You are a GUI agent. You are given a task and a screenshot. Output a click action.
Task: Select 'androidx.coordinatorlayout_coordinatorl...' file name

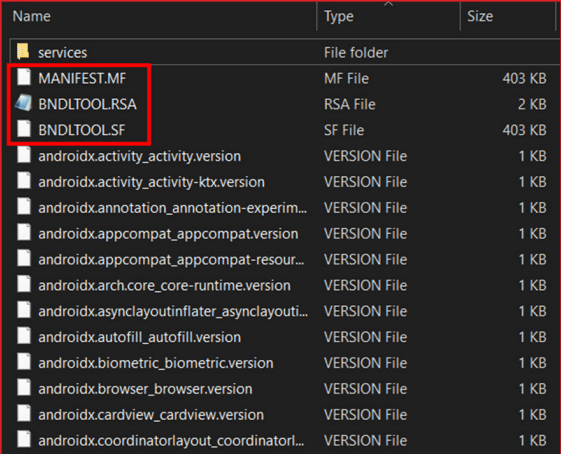click(171, 441)
